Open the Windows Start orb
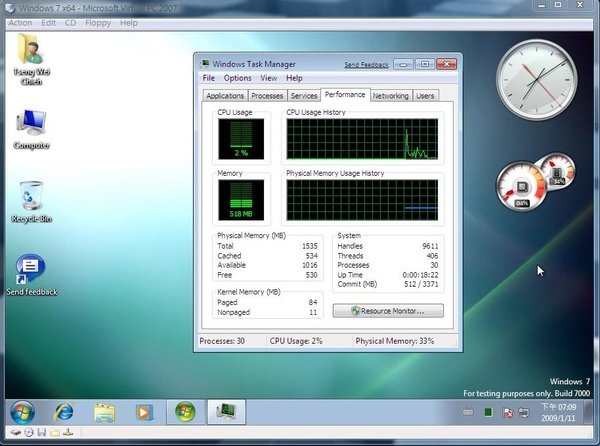 [23, 412]
